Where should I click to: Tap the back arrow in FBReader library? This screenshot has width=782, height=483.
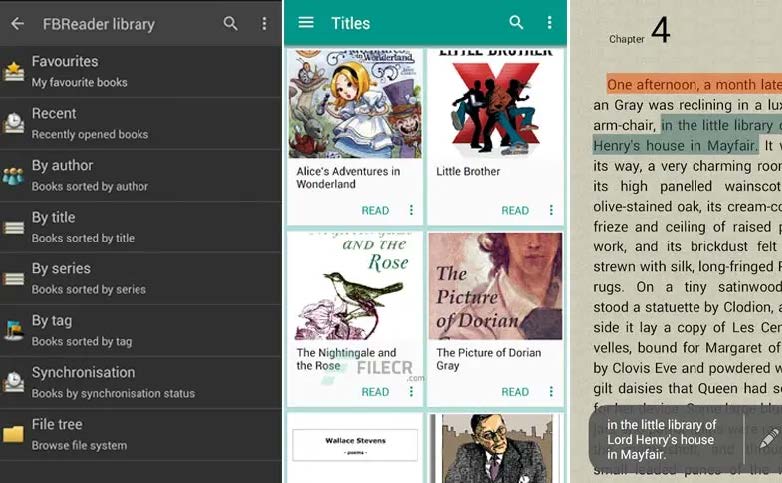point(17,23)
